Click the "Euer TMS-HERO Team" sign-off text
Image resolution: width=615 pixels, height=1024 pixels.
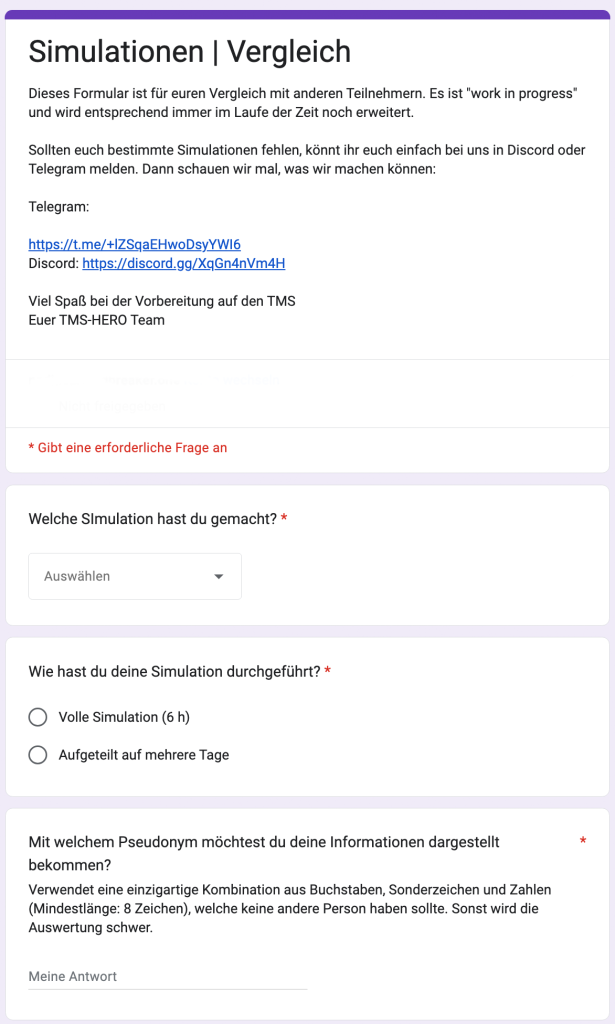tap(97, 320)
